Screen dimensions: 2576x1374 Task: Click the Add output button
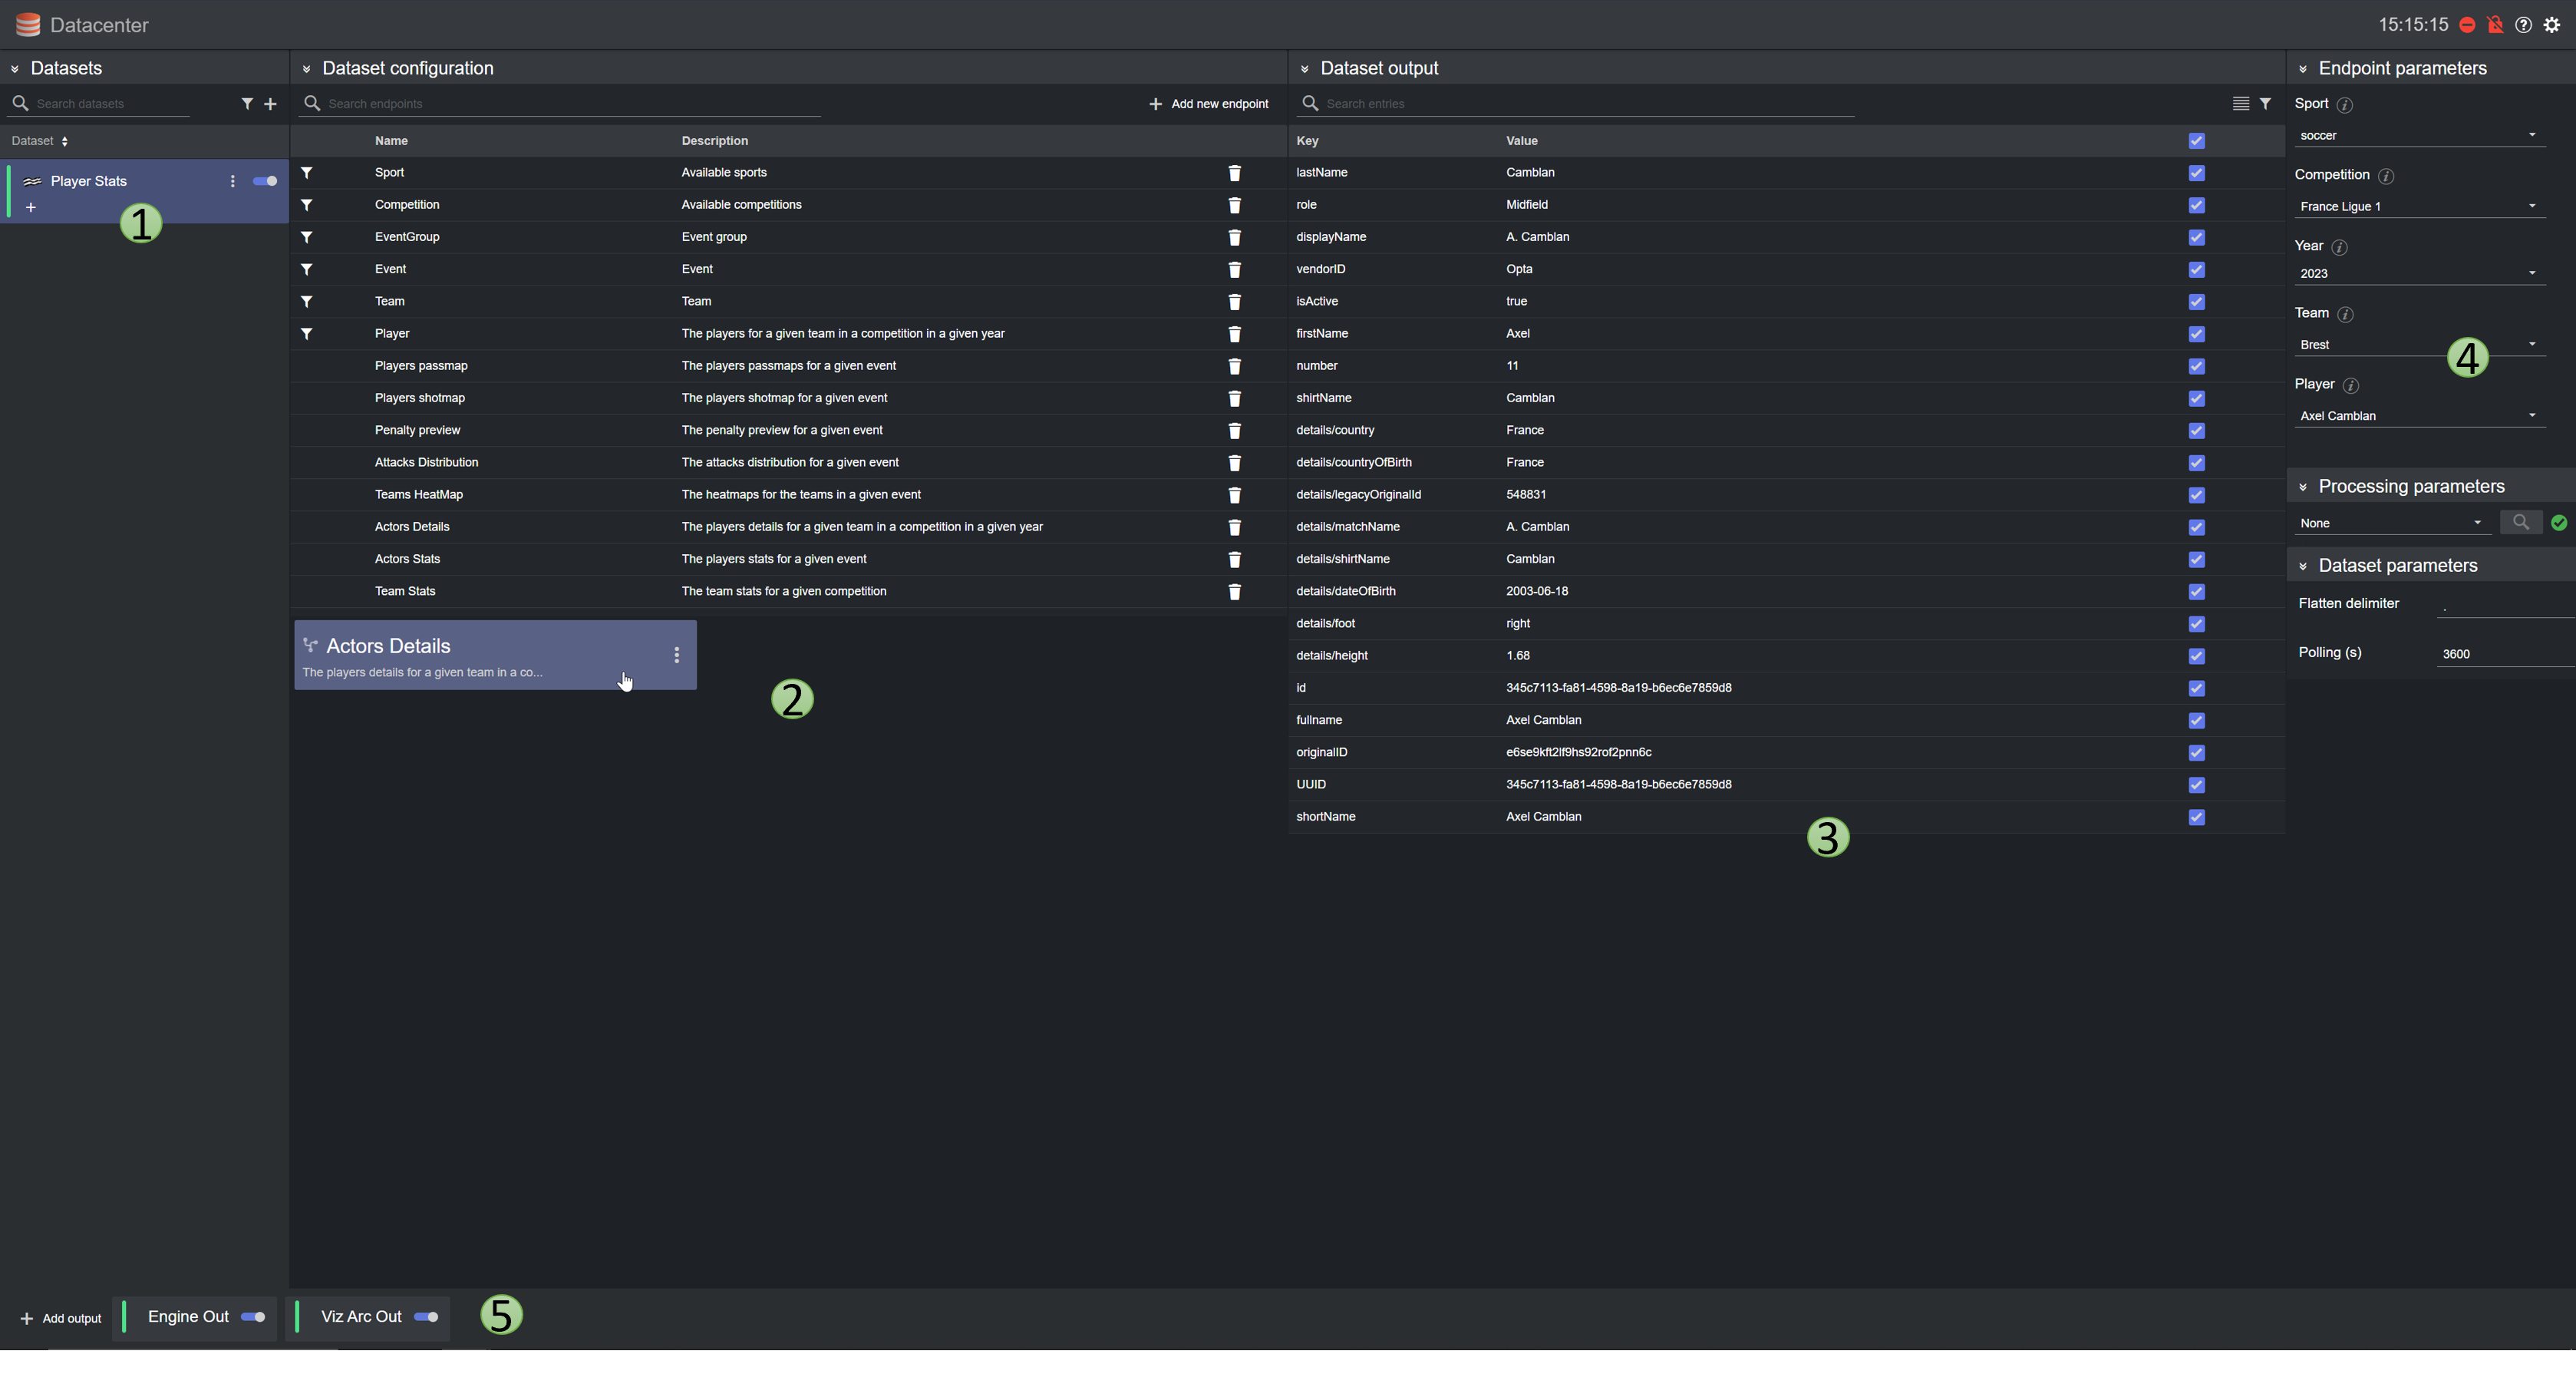pos(61,1318)
